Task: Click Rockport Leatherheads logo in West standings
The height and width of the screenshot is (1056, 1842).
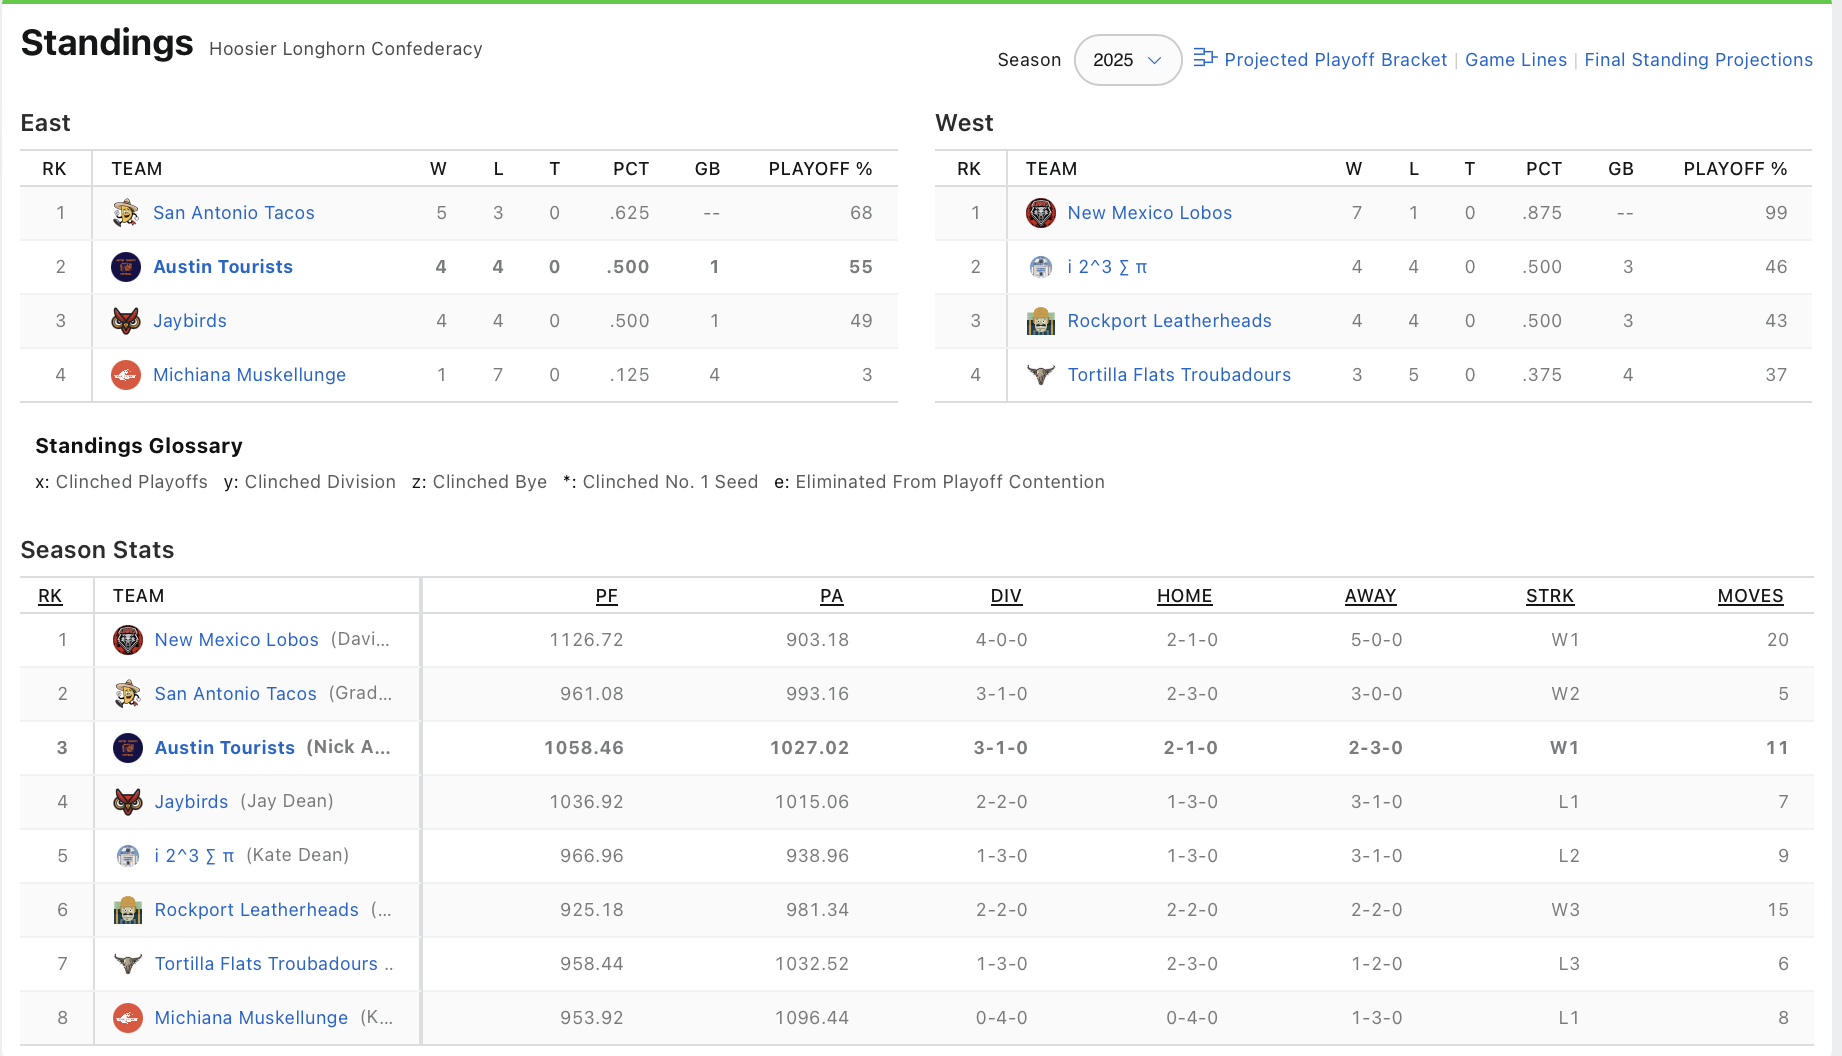Action: [1041, 321]
